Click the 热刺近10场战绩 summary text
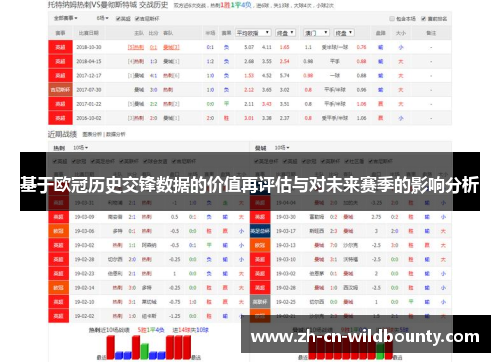The image size is (500, 362). (109, 330)
